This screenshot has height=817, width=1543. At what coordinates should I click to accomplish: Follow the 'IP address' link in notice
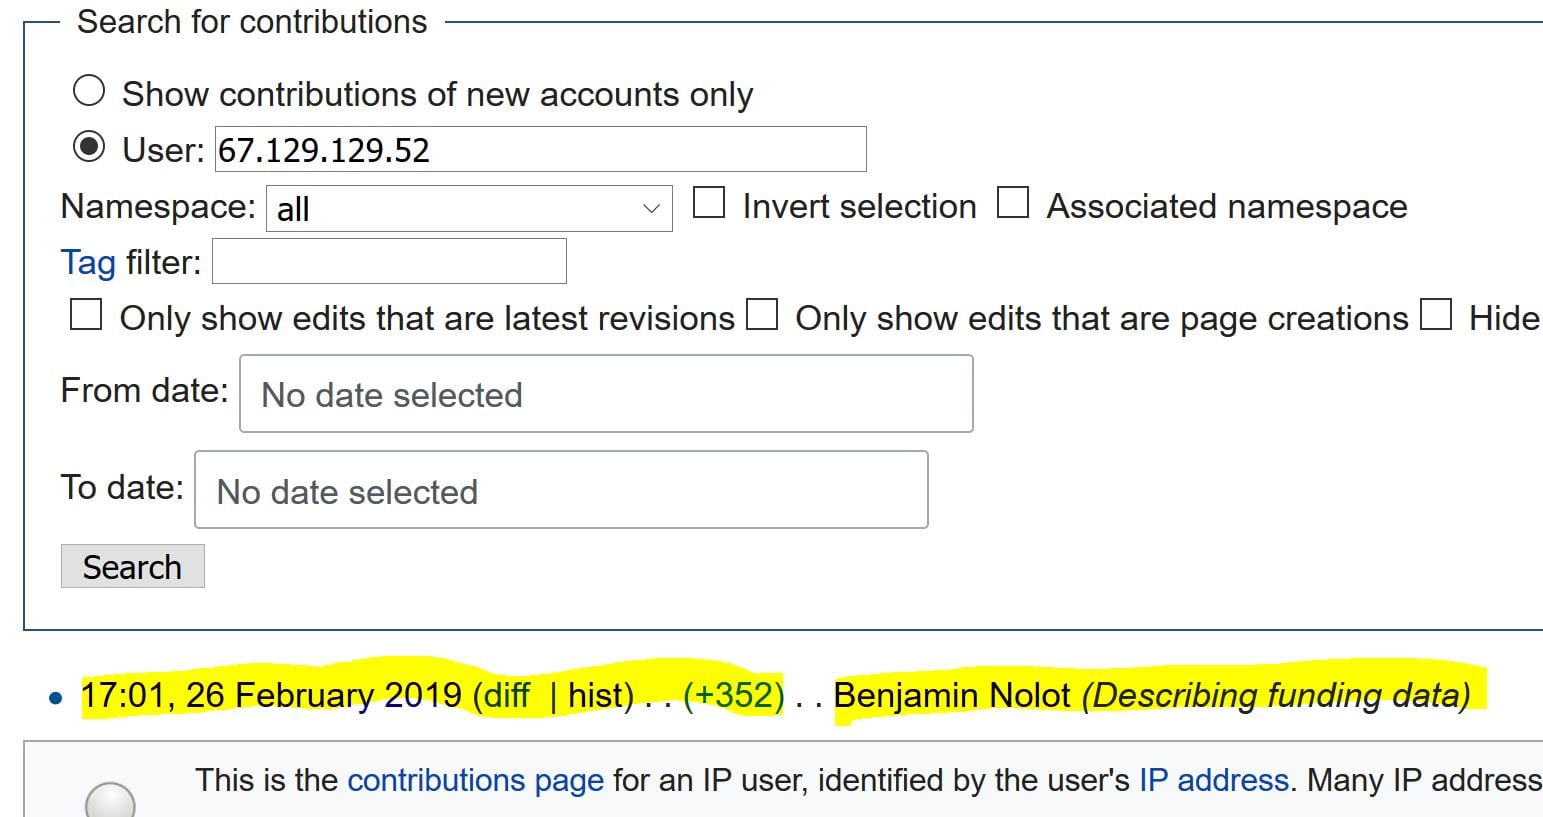[1213, 780]
